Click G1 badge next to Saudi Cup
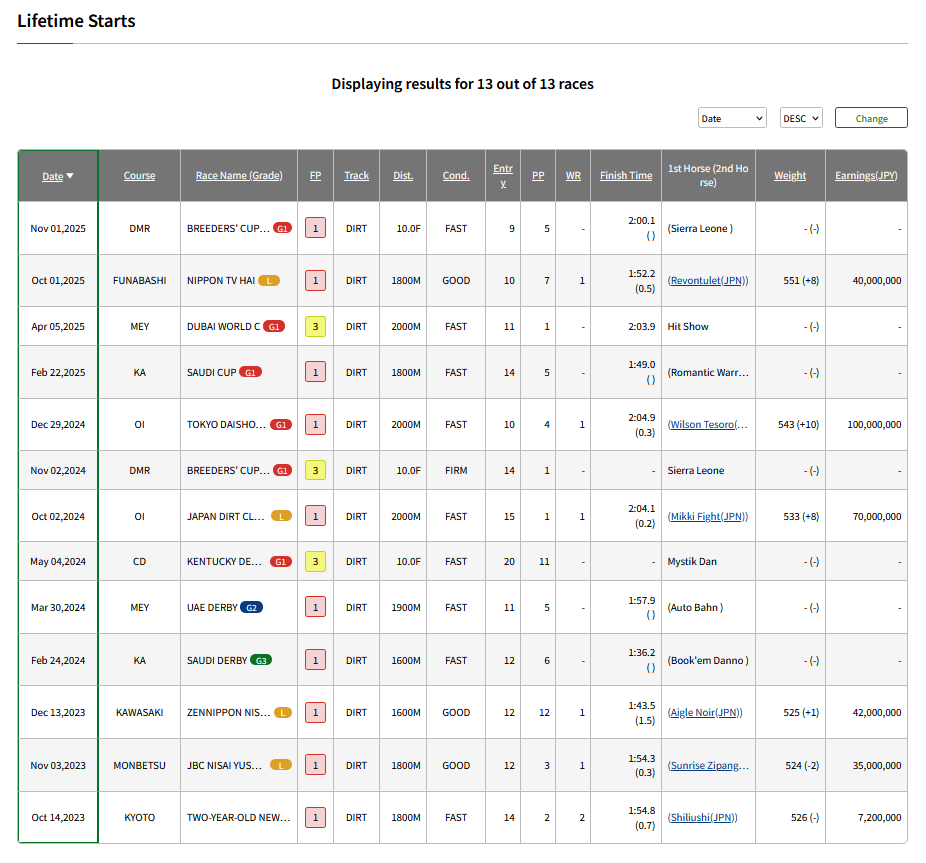Image resolution: width=926 pixels, height=863 pixels. click(x=250, y=373)
